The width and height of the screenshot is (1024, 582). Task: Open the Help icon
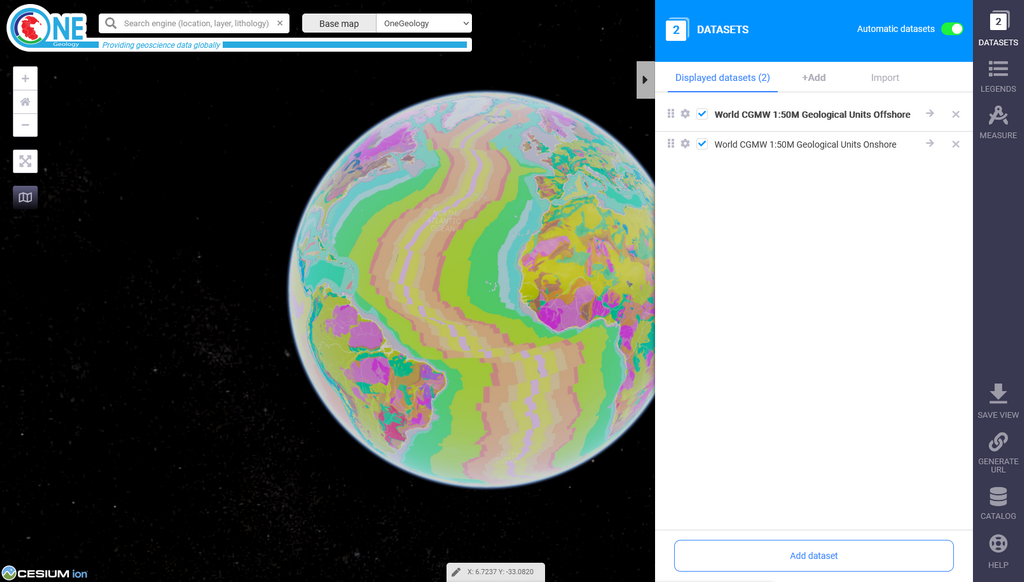997,550
